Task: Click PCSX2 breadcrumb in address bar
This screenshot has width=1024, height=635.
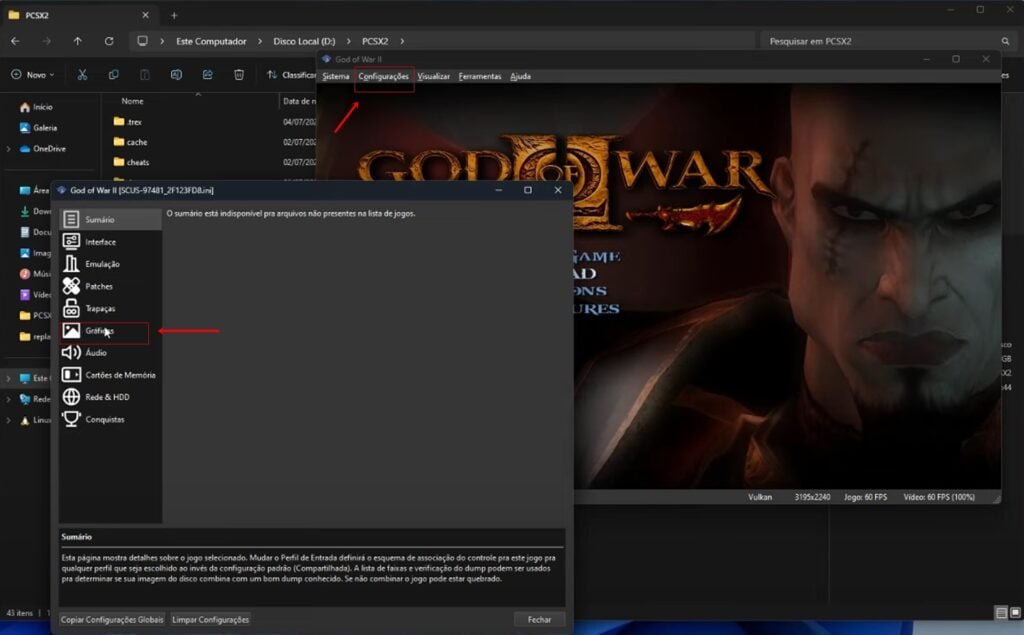Action: tap(375, 41)
